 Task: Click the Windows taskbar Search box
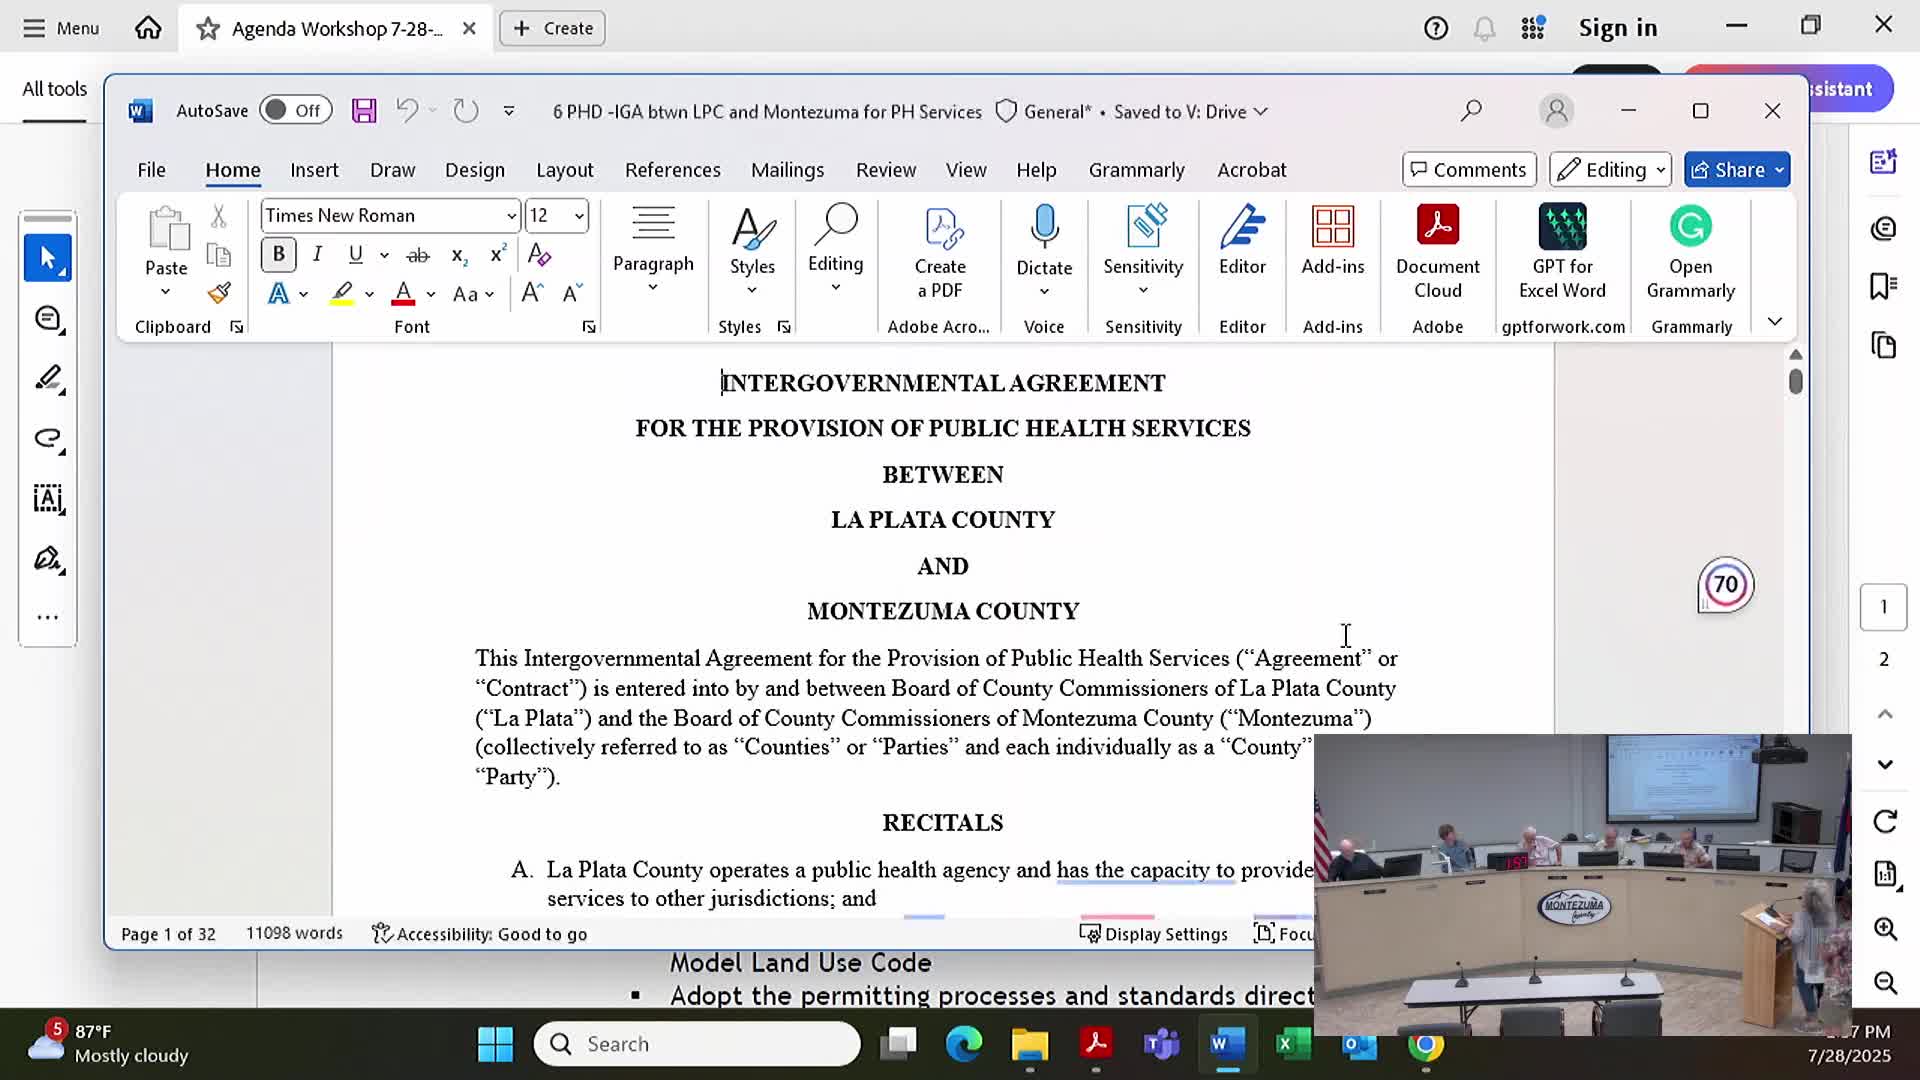697,1044
